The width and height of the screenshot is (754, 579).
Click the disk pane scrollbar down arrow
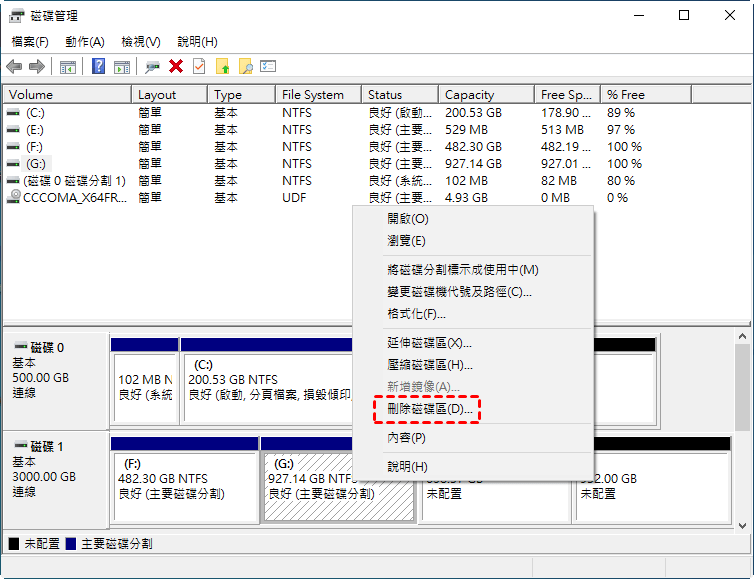tap(742, 526)
